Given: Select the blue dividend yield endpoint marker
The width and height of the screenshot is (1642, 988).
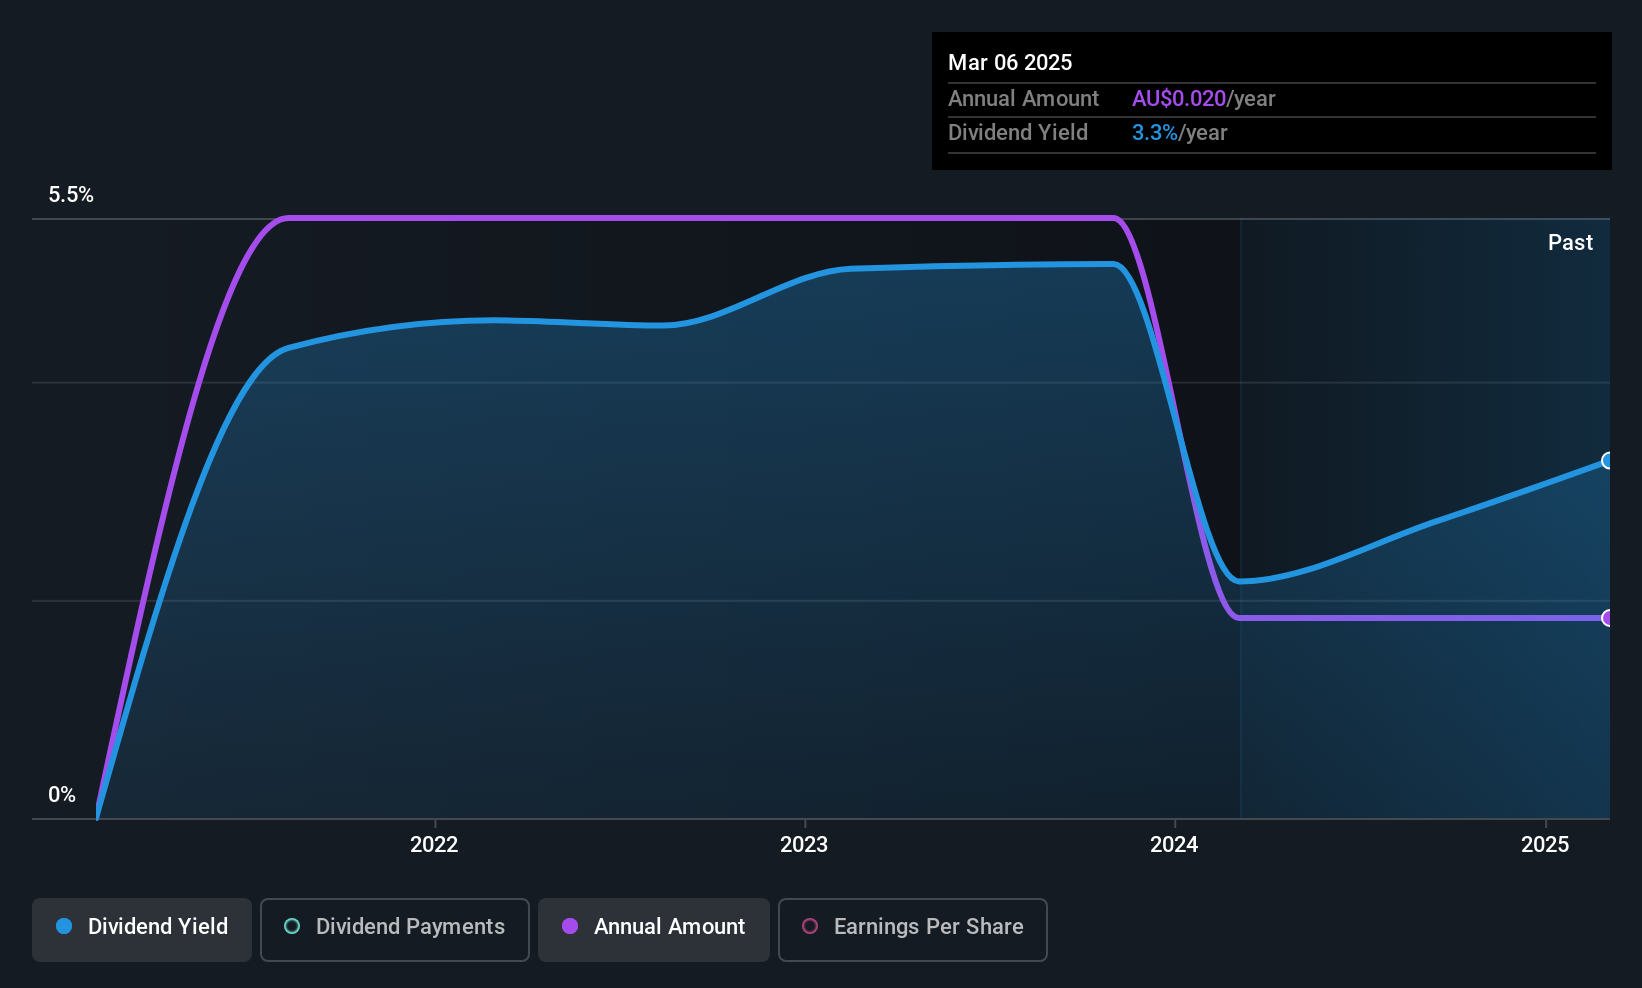Looking at the screenshot, I should tap(1608, 461).
